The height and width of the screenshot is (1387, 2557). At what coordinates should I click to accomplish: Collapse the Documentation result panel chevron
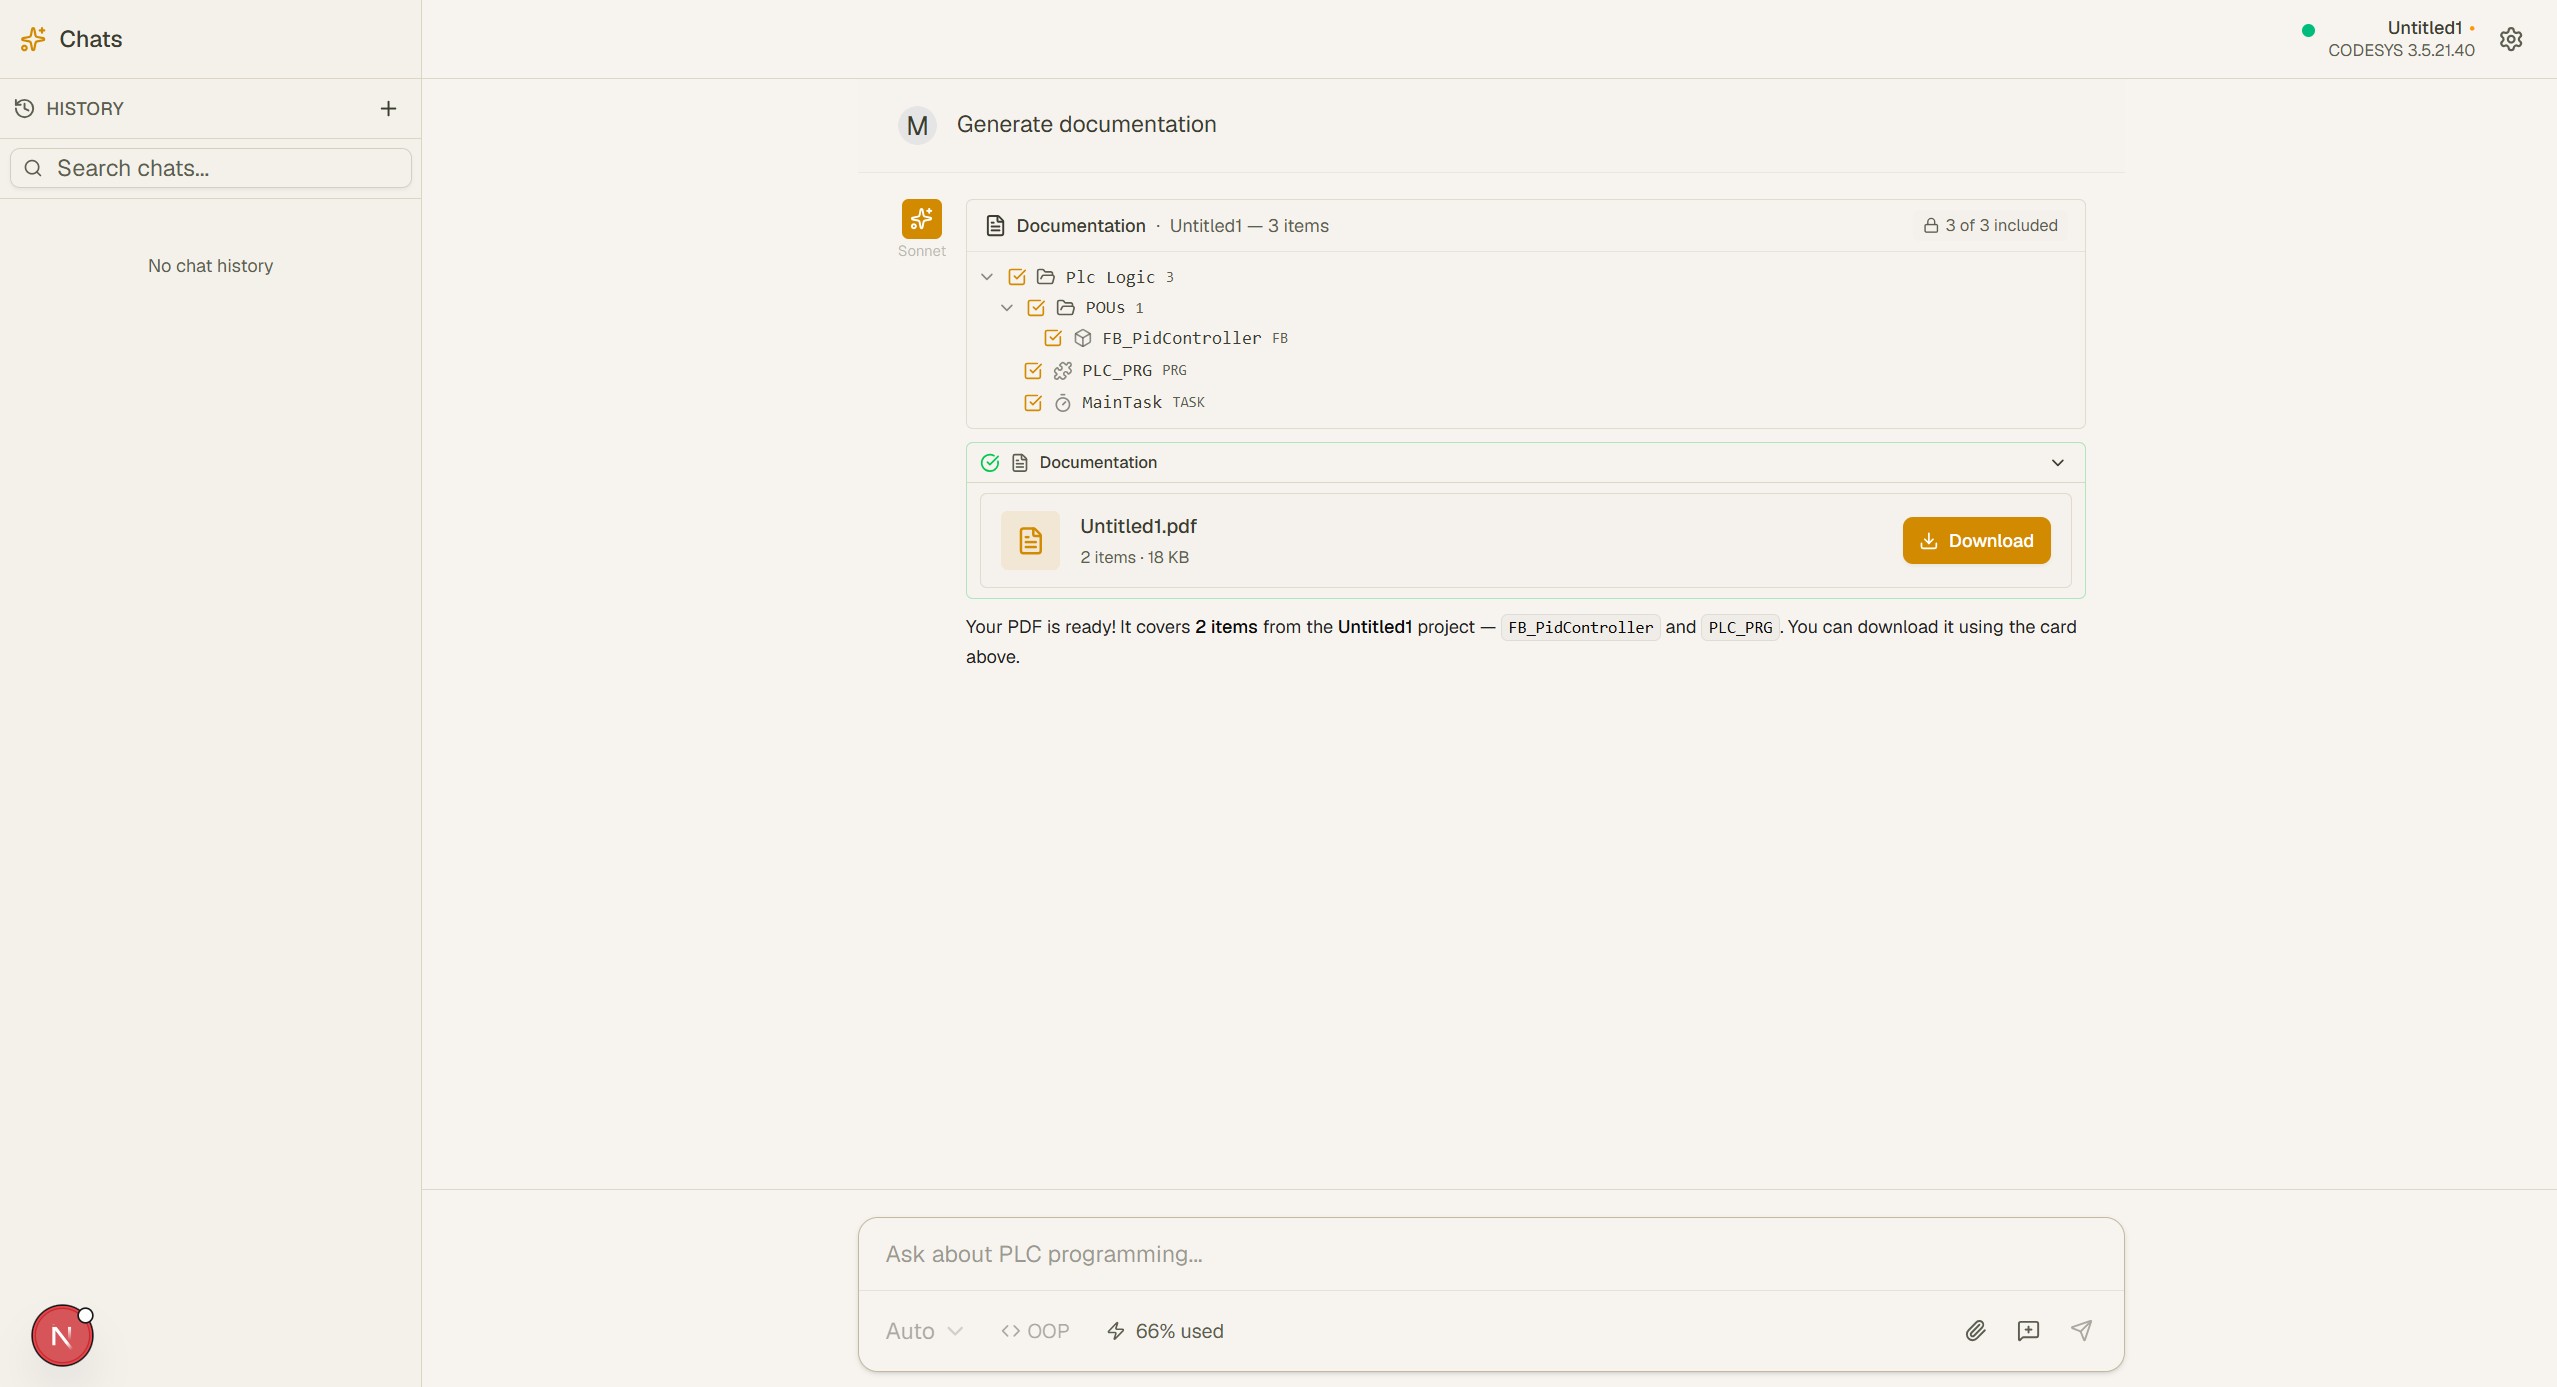tap(2057, 463)
